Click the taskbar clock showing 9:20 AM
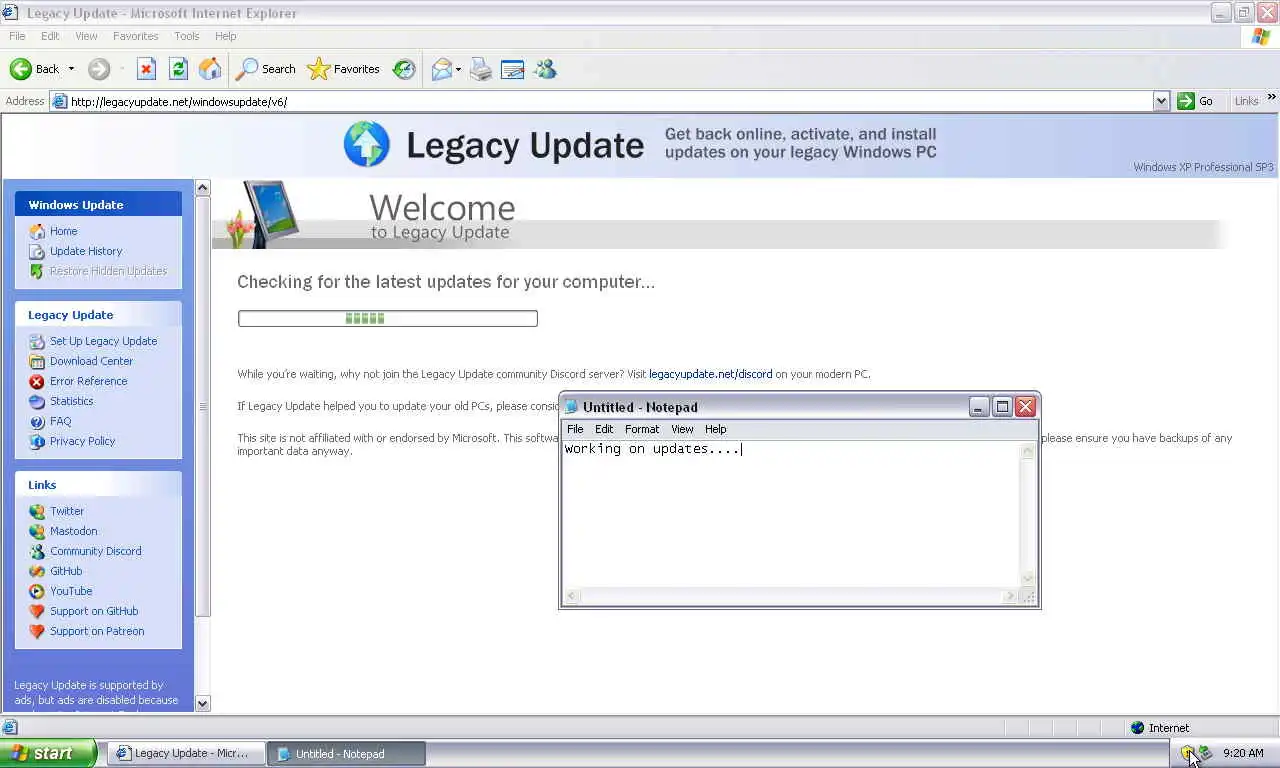The height and width of the screenshot is (768, 1280). [1243, 753]
